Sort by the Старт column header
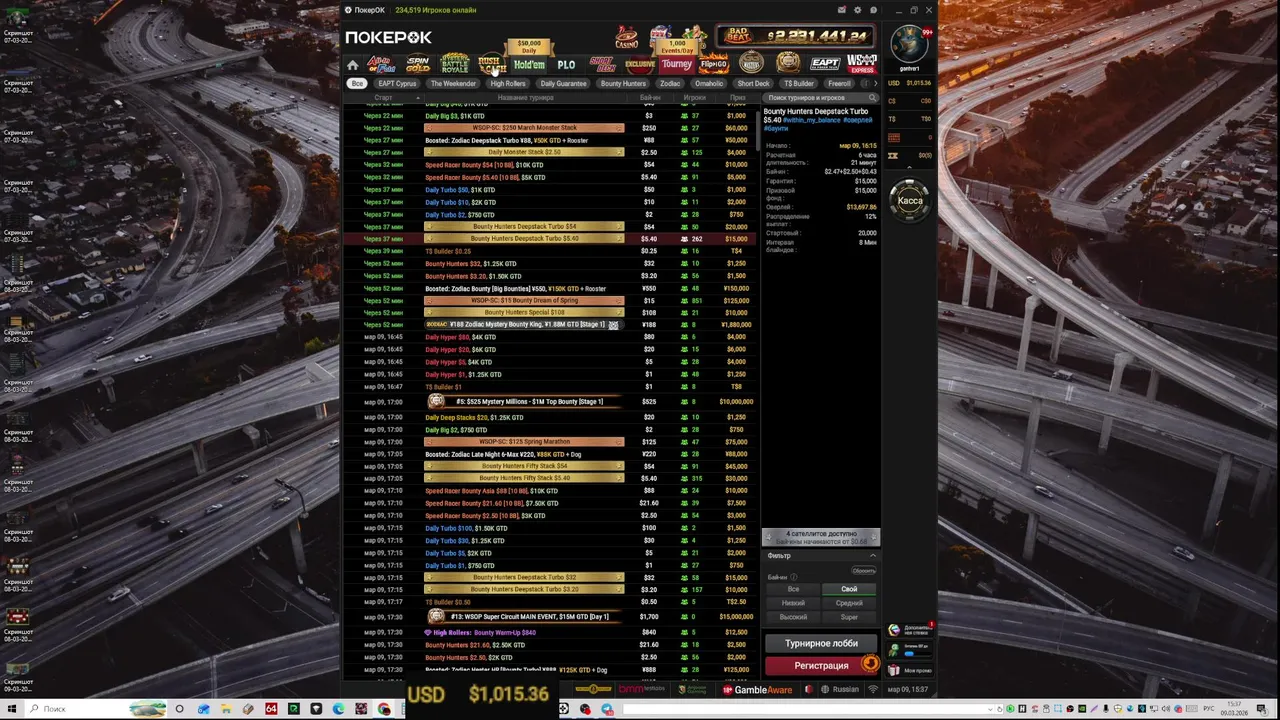The height and width of the screenshot is (720, 1280). (x=383, y=98)
